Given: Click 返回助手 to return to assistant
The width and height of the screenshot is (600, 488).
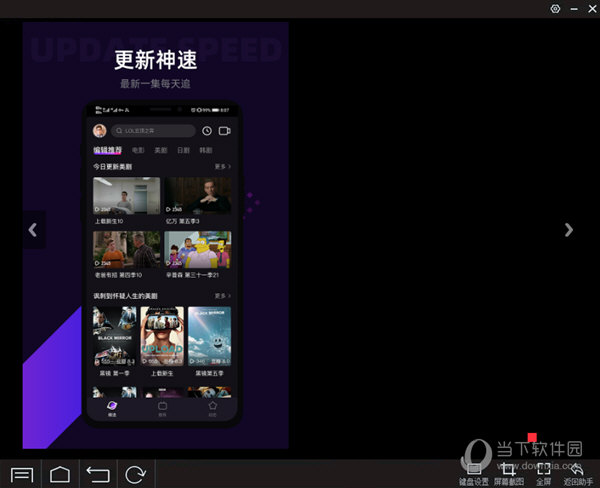Looking at the screenshot, I should click(x=578, y=474).
